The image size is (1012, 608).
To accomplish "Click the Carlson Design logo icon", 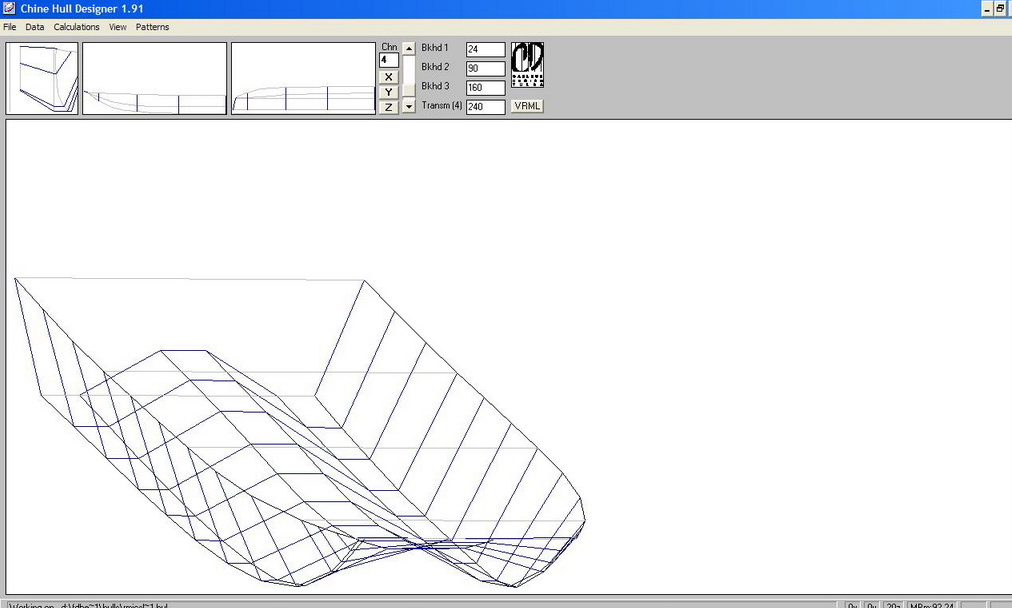I will pyautogui.click(x=527, y=66).
